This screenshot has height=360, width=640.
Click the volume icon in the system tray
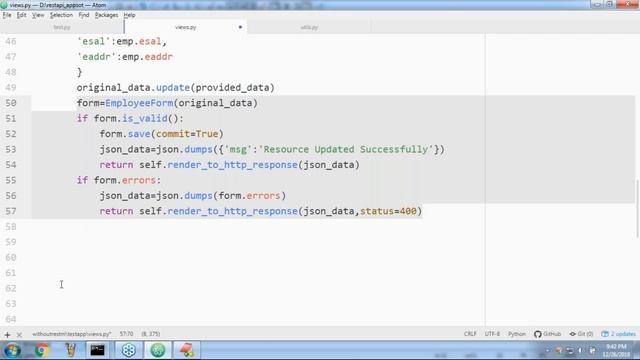[x=580, y=351]
